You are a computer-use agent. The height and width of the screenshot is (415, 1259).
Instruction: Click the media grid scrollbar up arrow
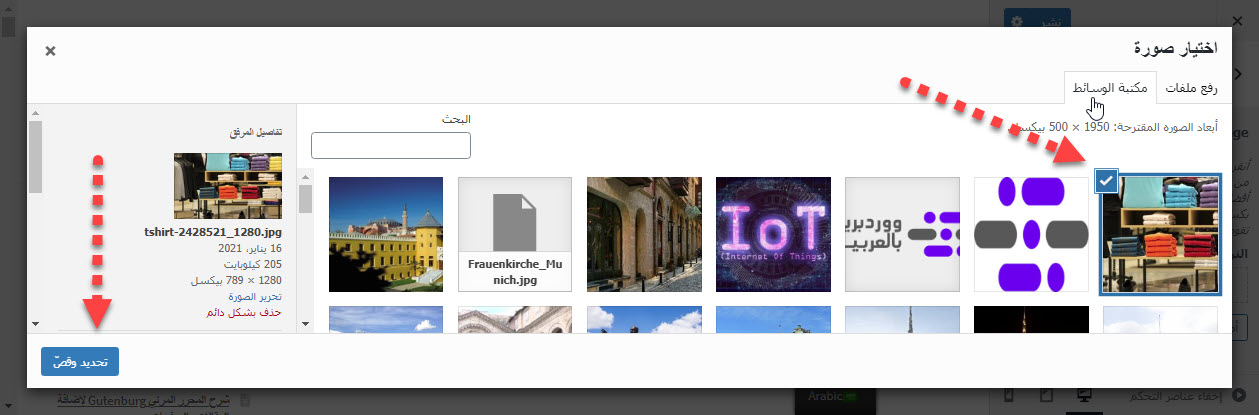tap(305, 178)
